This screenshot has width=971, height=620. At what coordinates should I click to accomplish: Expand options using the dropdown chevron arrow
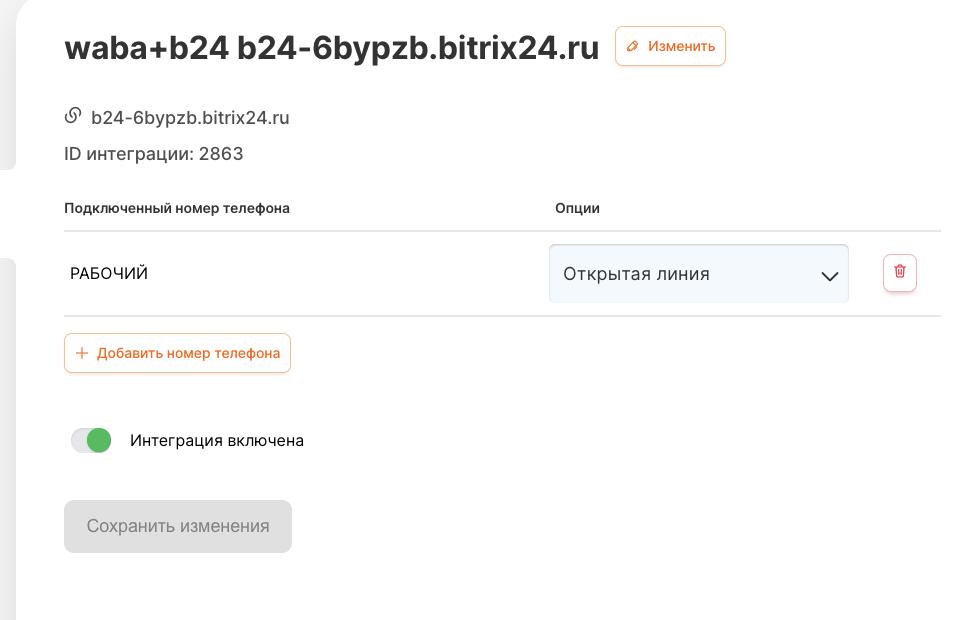(x=829, y=276)
